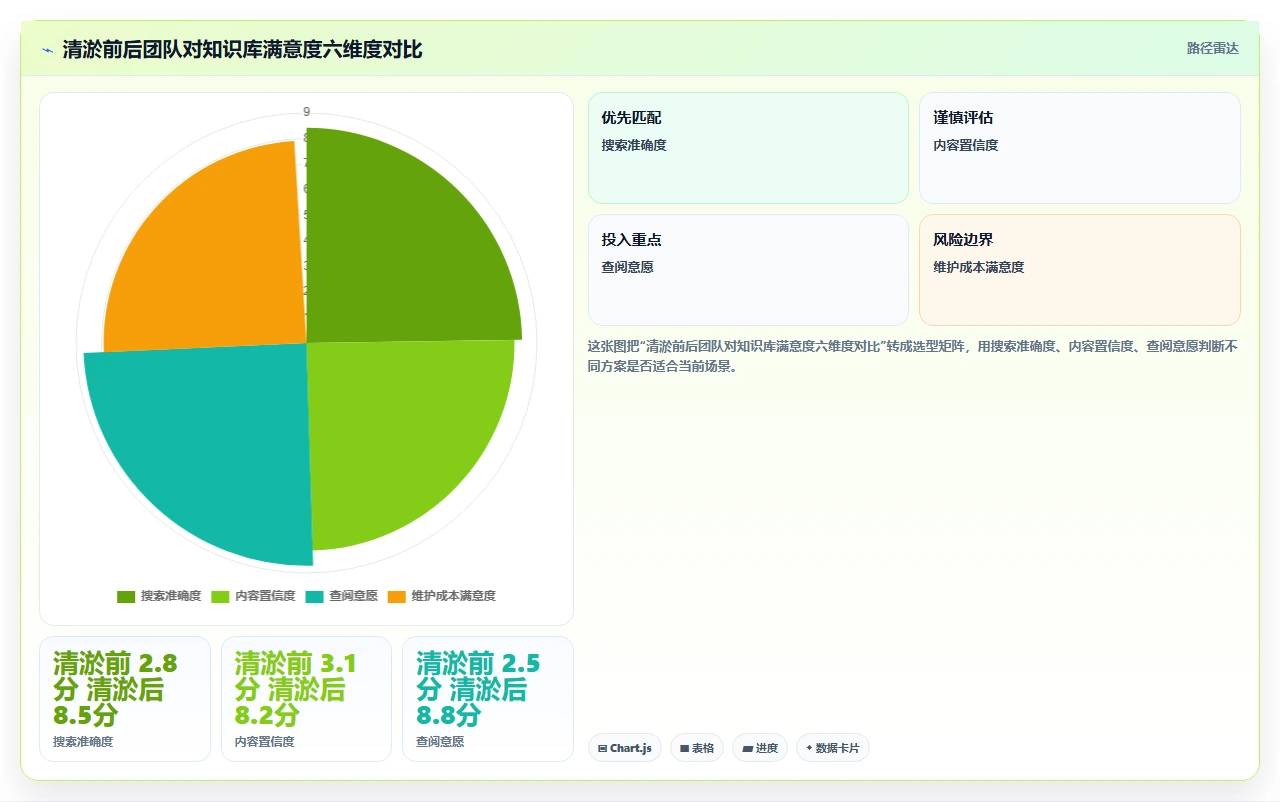
Task: Click the axis label 9 atop chart
Action: point(306,111)
